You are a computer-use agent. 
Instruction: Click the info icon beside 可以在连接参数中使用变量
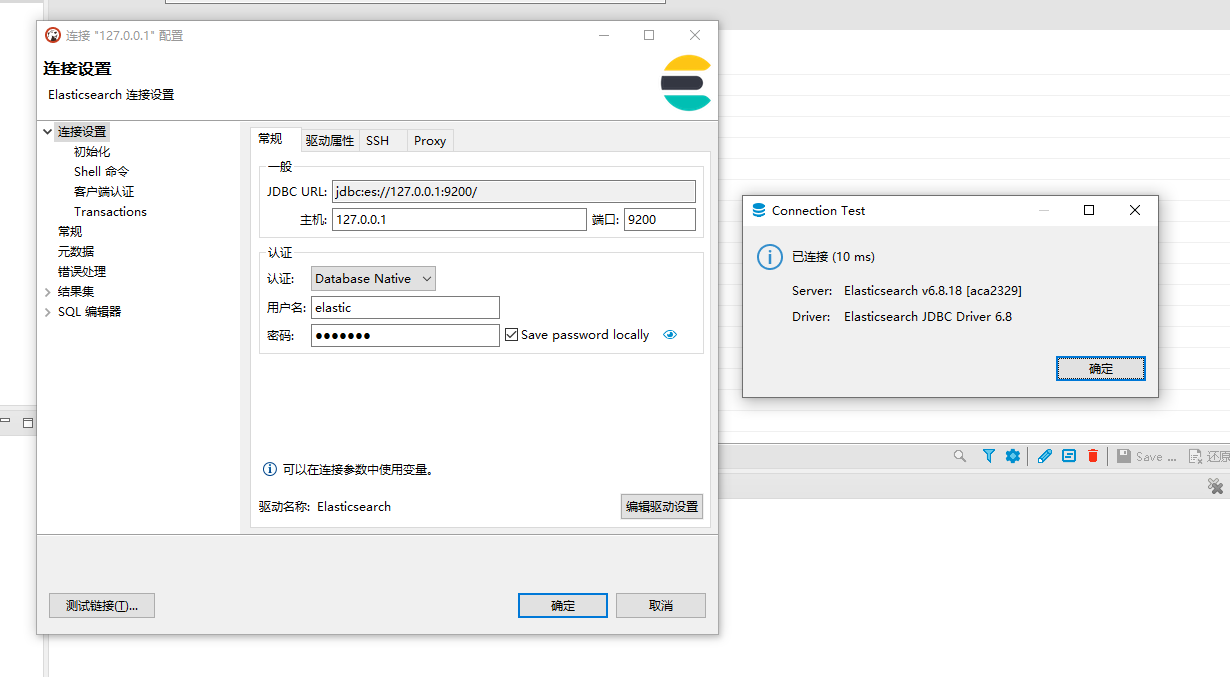pos(270,469)
